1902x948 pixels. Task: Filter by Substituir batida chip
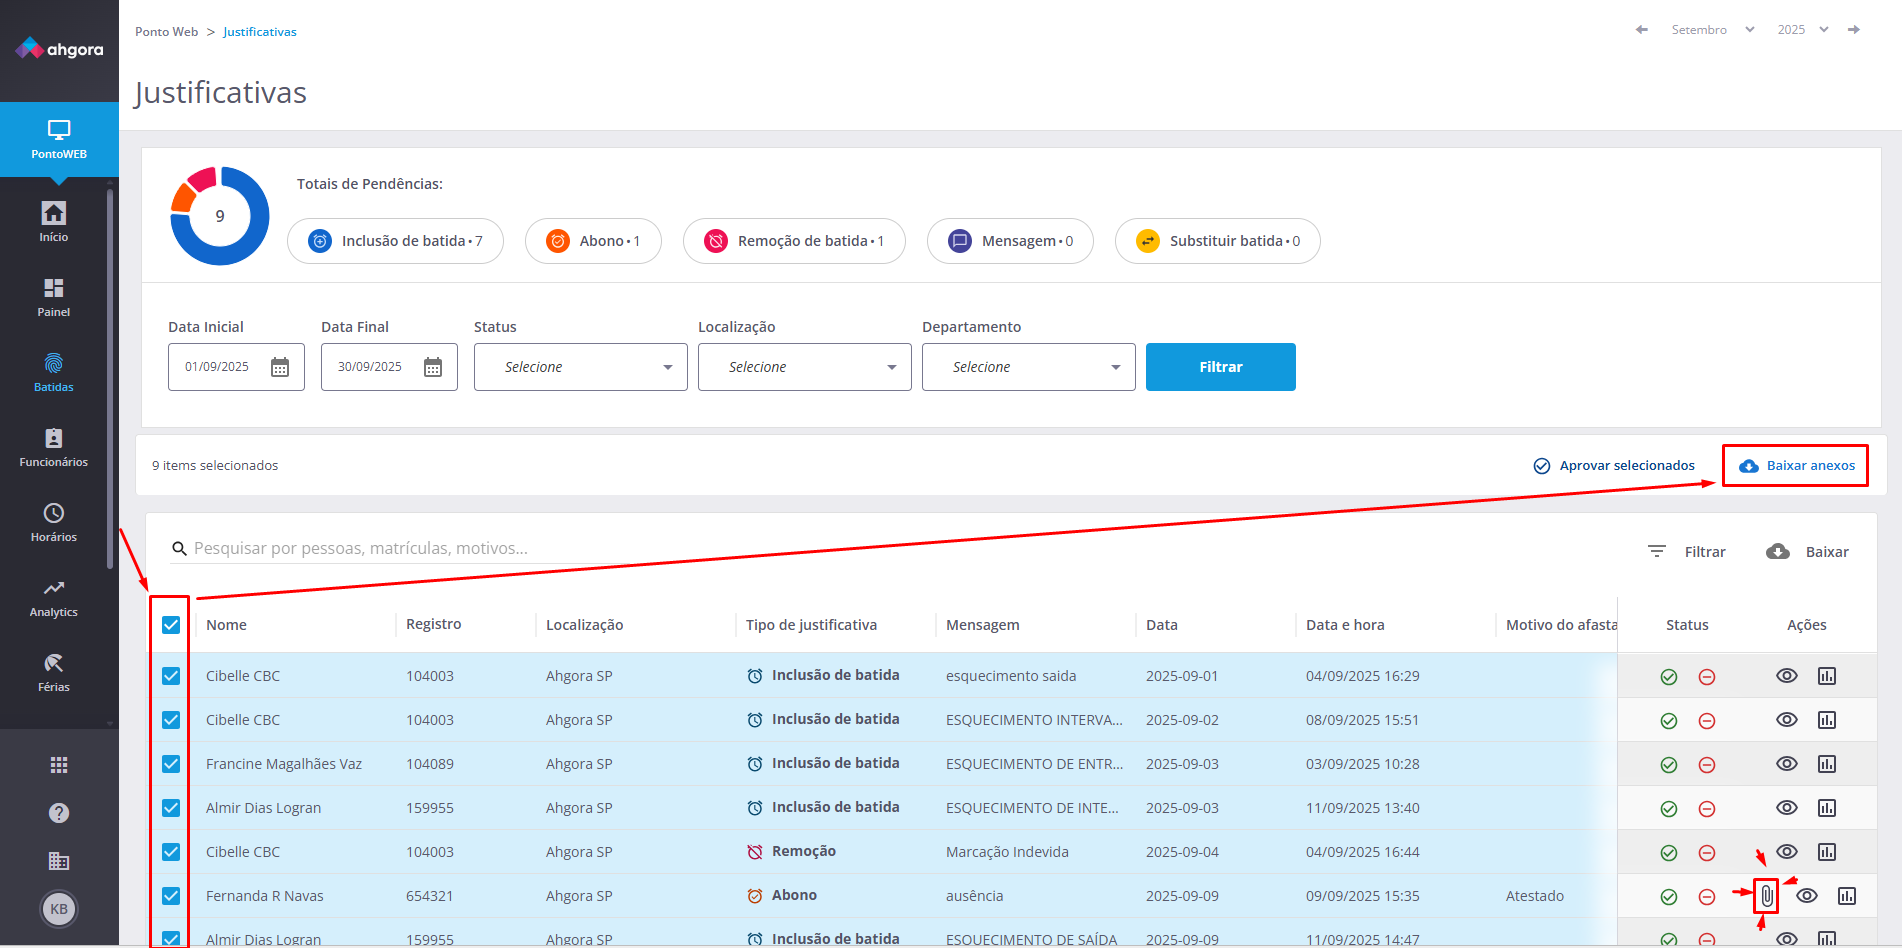click(1218, 241)
